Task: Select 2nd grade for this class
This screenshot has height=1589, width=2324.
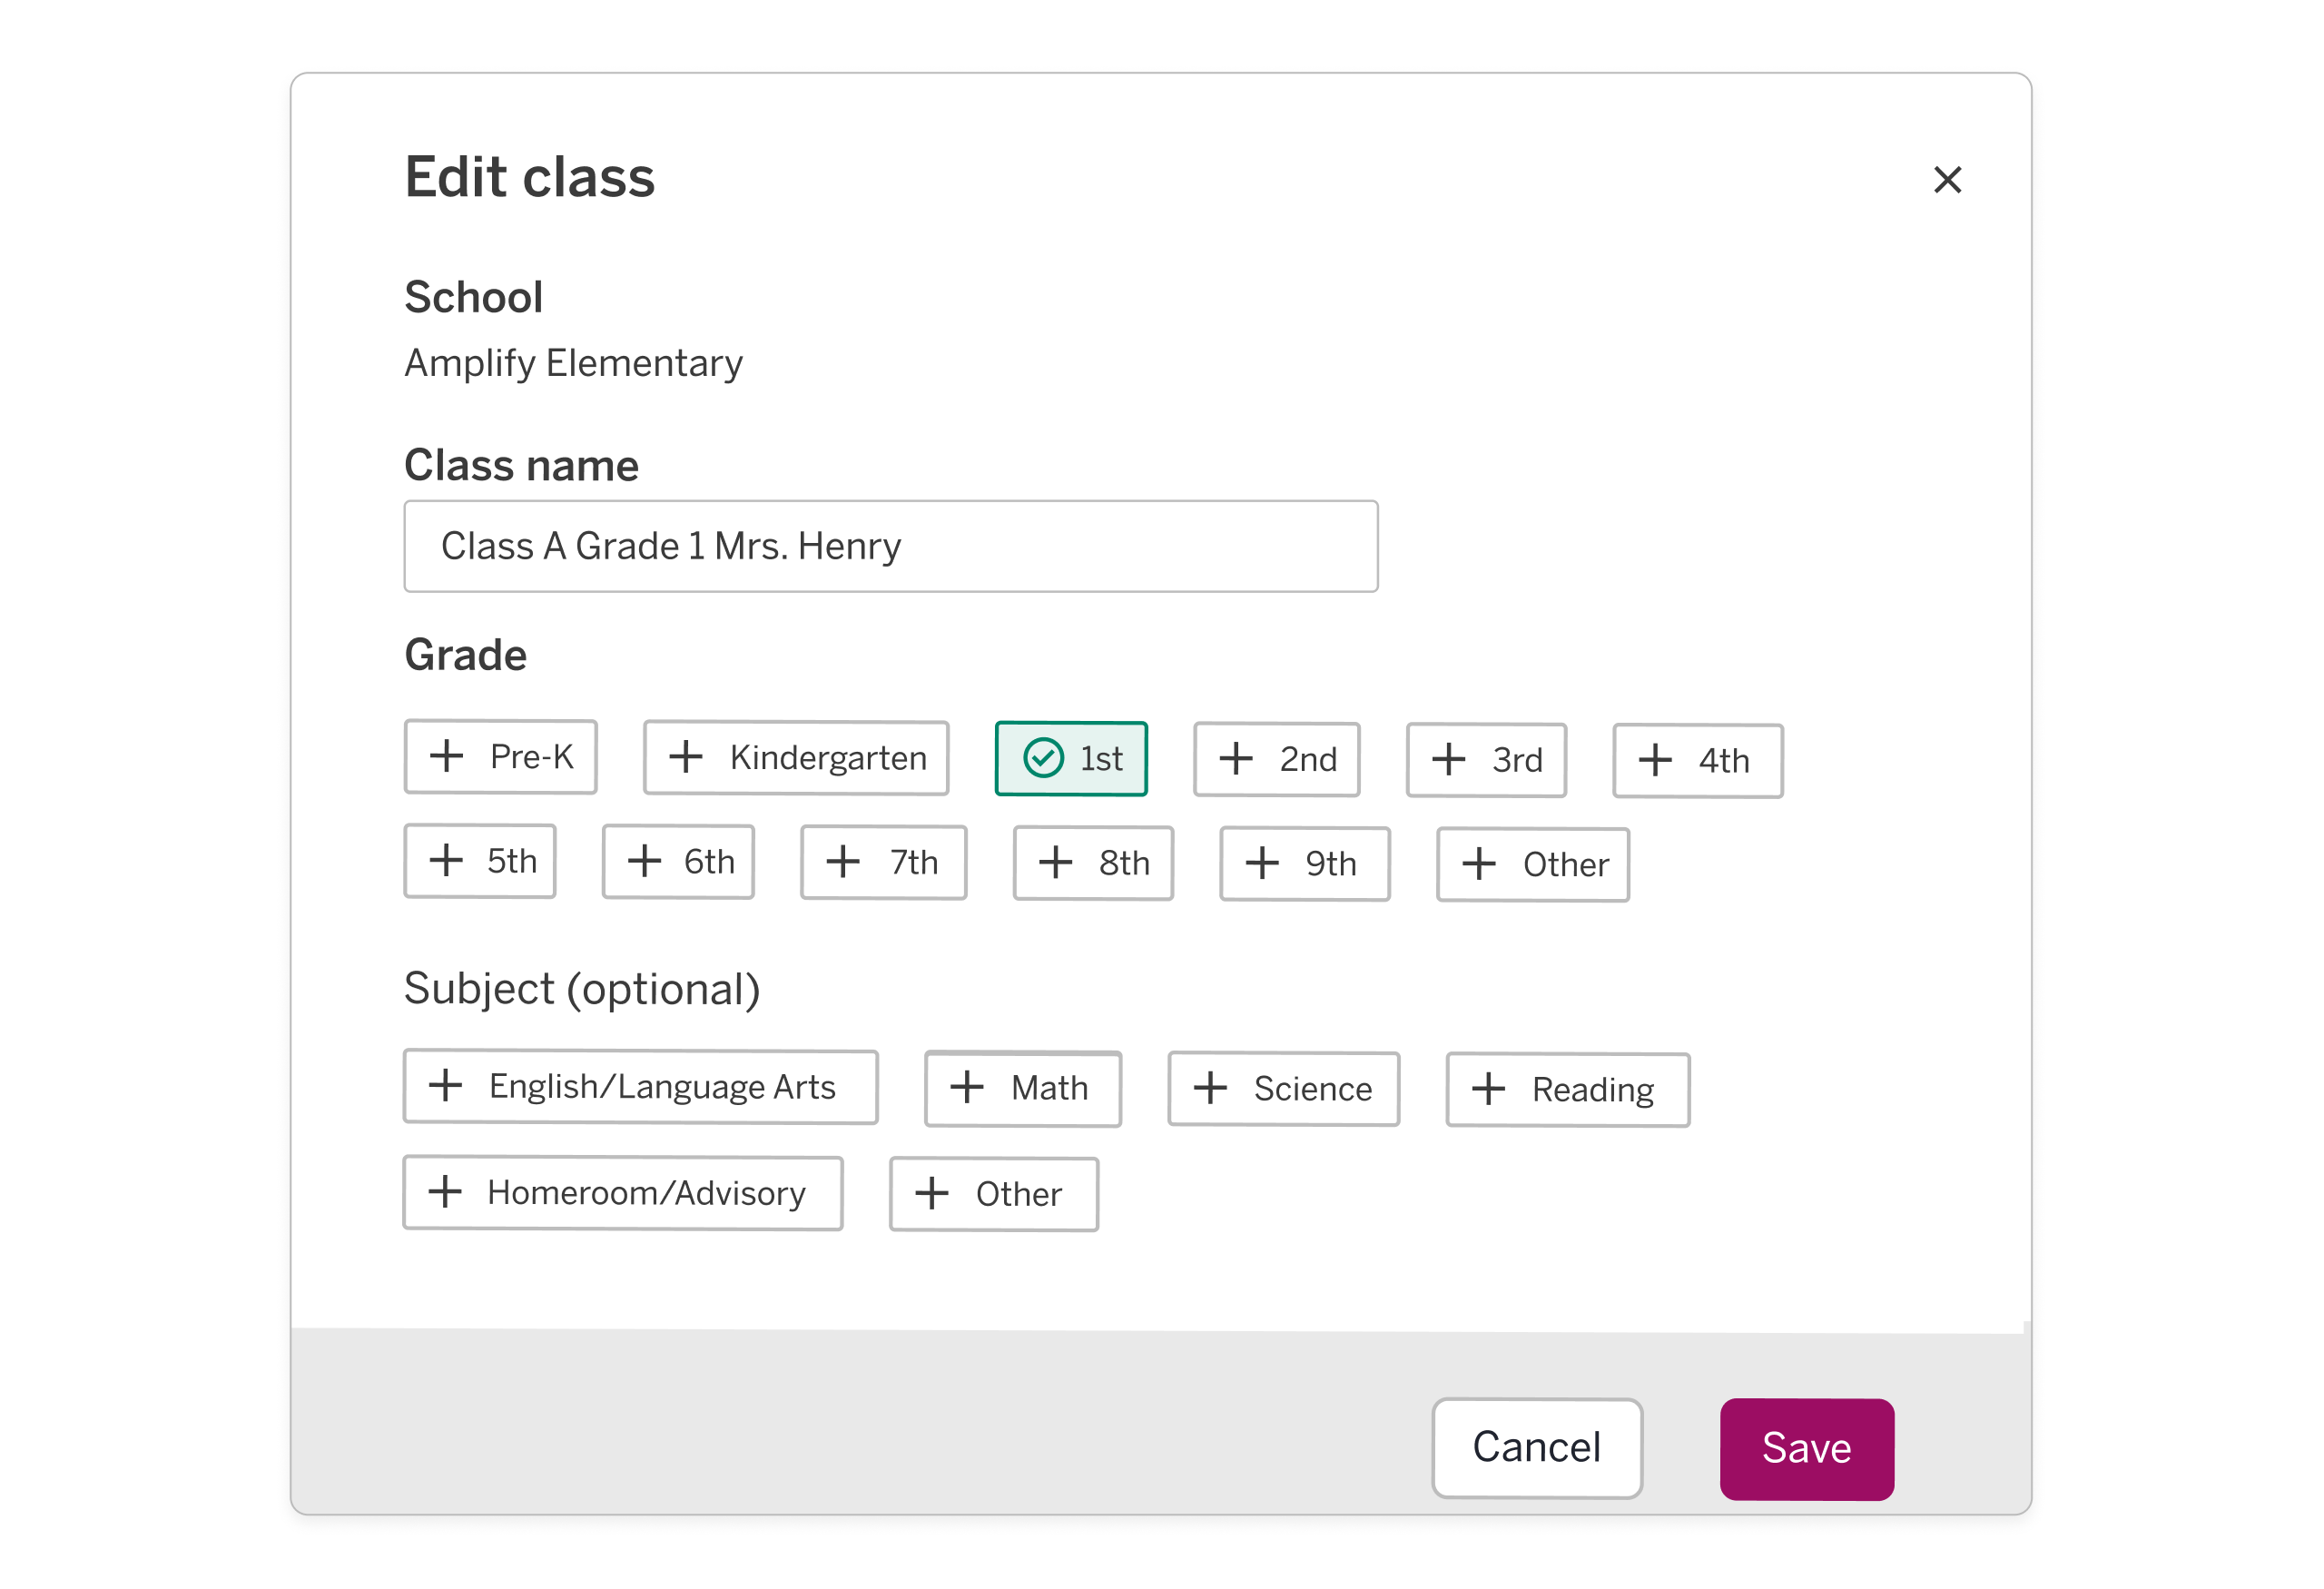Action: [1277, 759]
